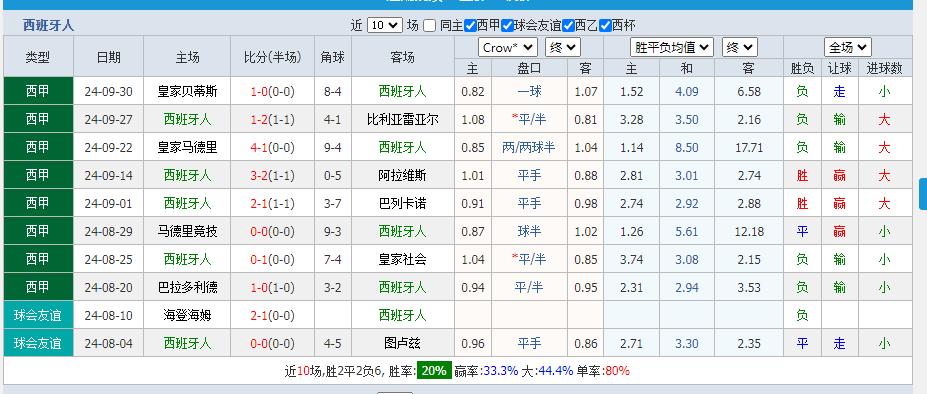Screen dimensions: 927x394
Task: Open the 全场 dropdown
Action: coord(848,47)
